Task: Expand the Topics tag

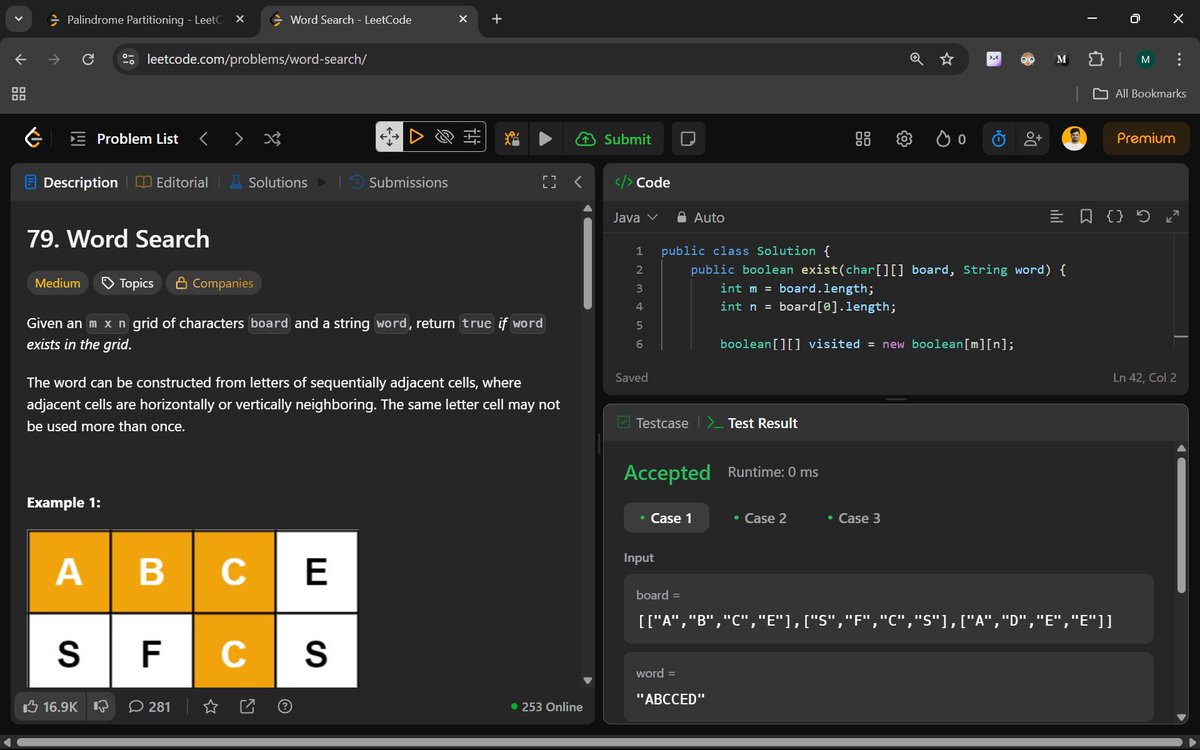Action: click(127, 283)
